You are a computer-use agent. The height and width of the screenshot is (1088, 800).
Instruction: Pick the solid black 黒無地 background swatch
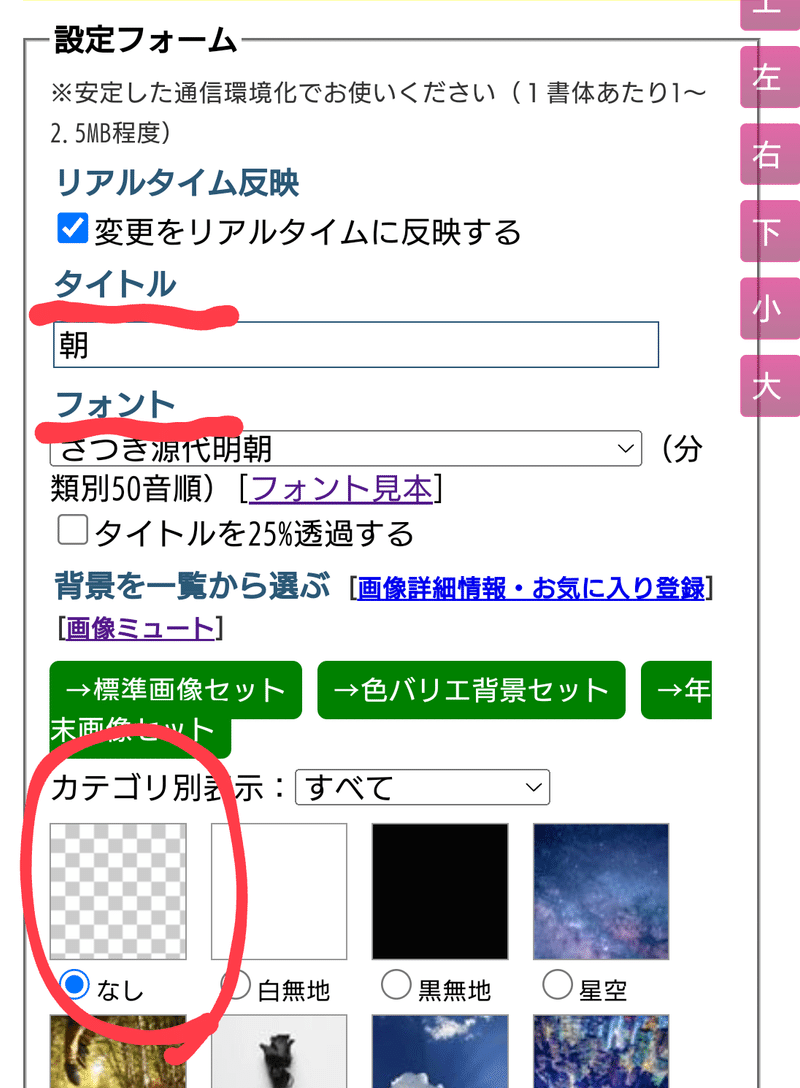pyautogui.click(x=440, y=892)
